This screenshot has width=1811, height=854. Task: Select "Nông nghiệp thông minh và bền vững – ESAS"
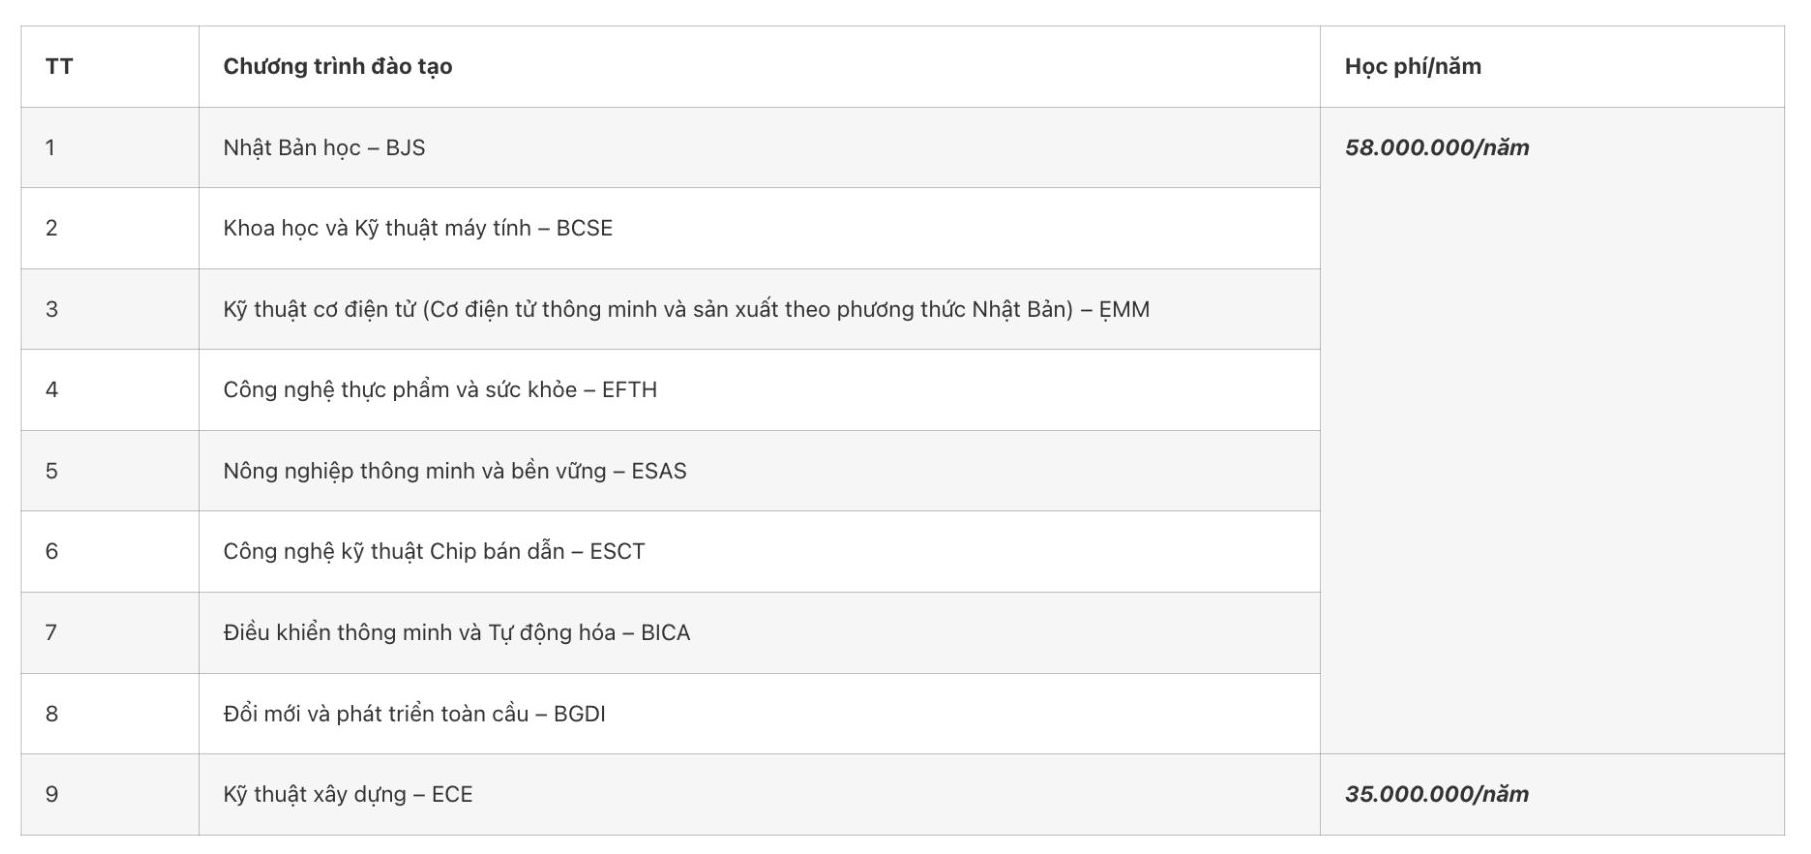(454, 471)
